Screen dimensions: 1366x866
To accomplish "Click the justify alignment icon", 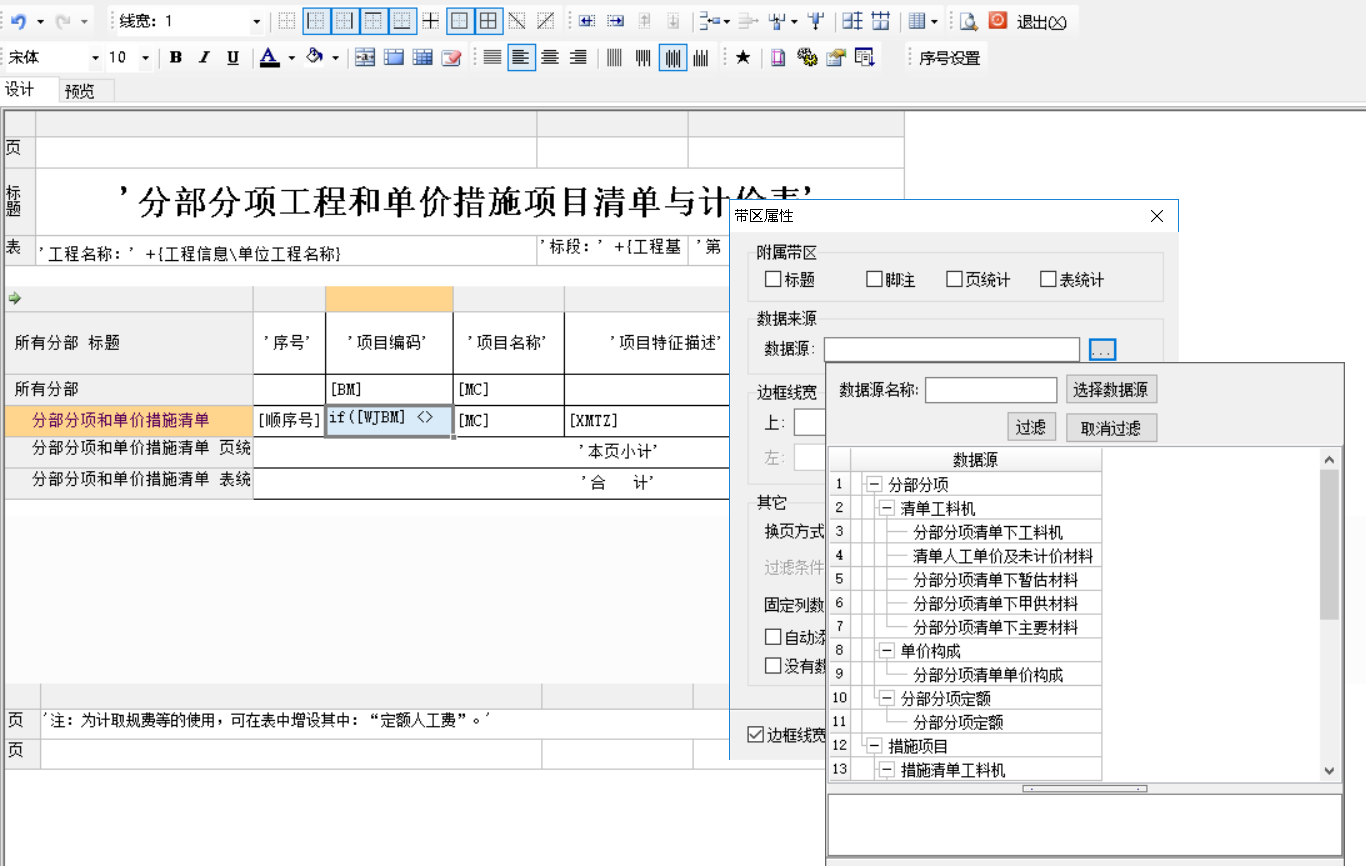I will coord(492,58).
